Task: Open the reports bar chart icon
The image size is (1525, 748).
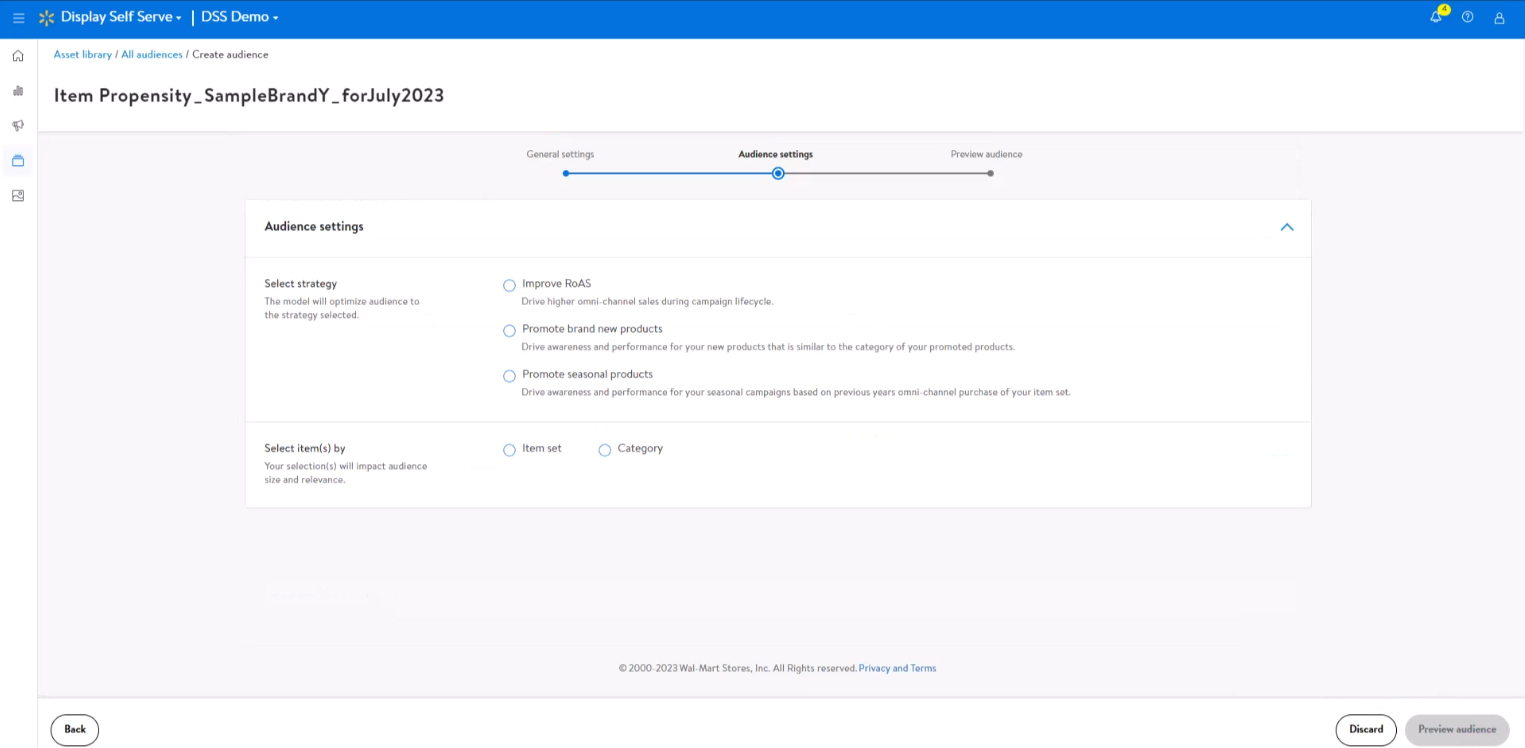Action: pyautogui.click(x=18, y=91)
